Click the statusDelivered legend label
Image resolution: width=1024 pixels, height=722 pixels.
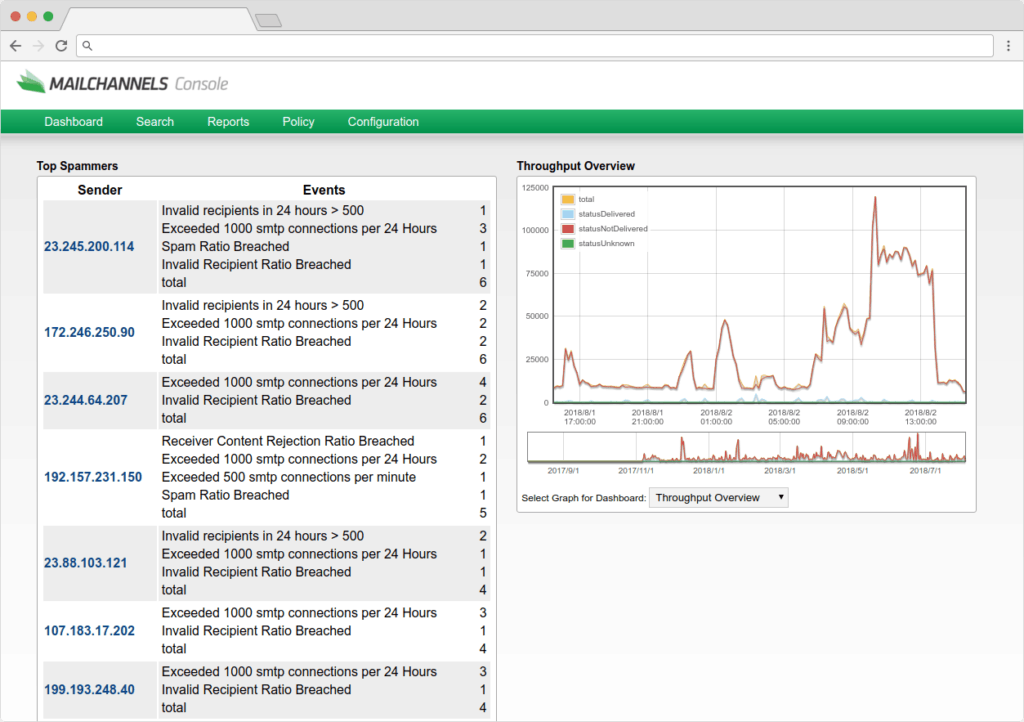click(x=607, y=214)
